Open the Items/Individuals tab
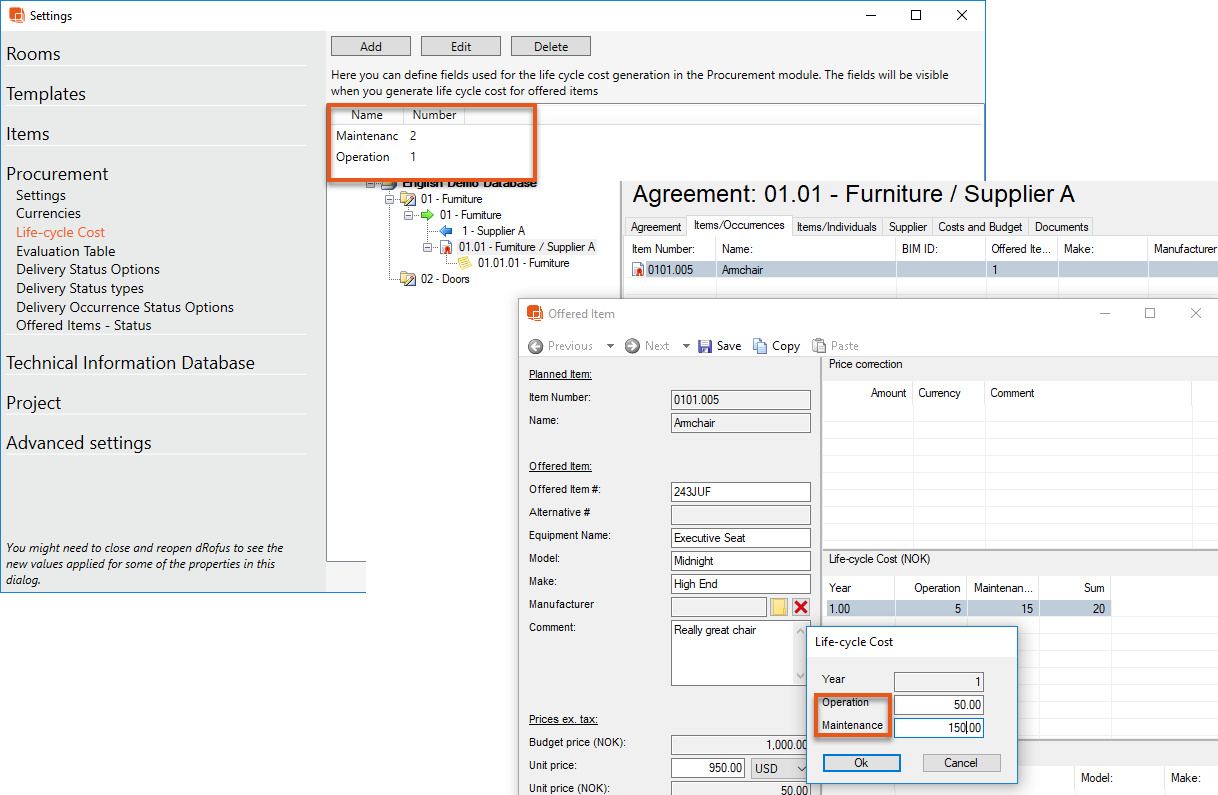1218x795 pixels. [836, 227]
